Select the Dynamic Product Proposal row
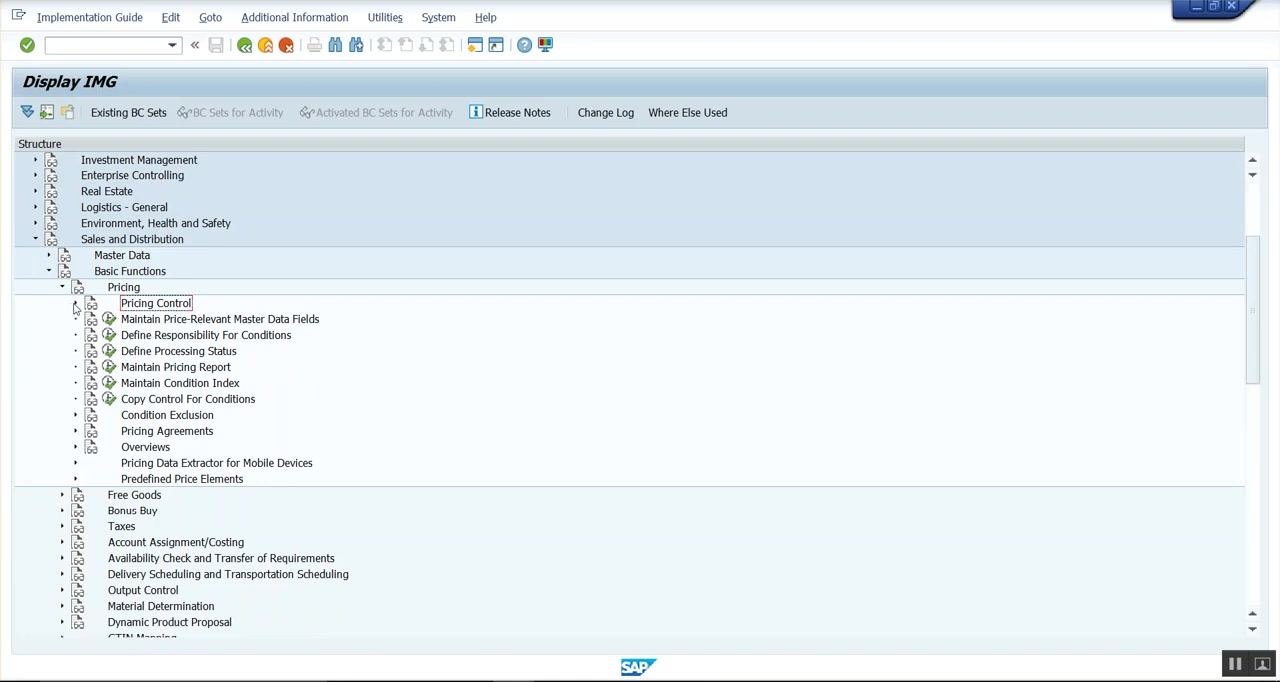1280x682 pixels. point(170,622)
